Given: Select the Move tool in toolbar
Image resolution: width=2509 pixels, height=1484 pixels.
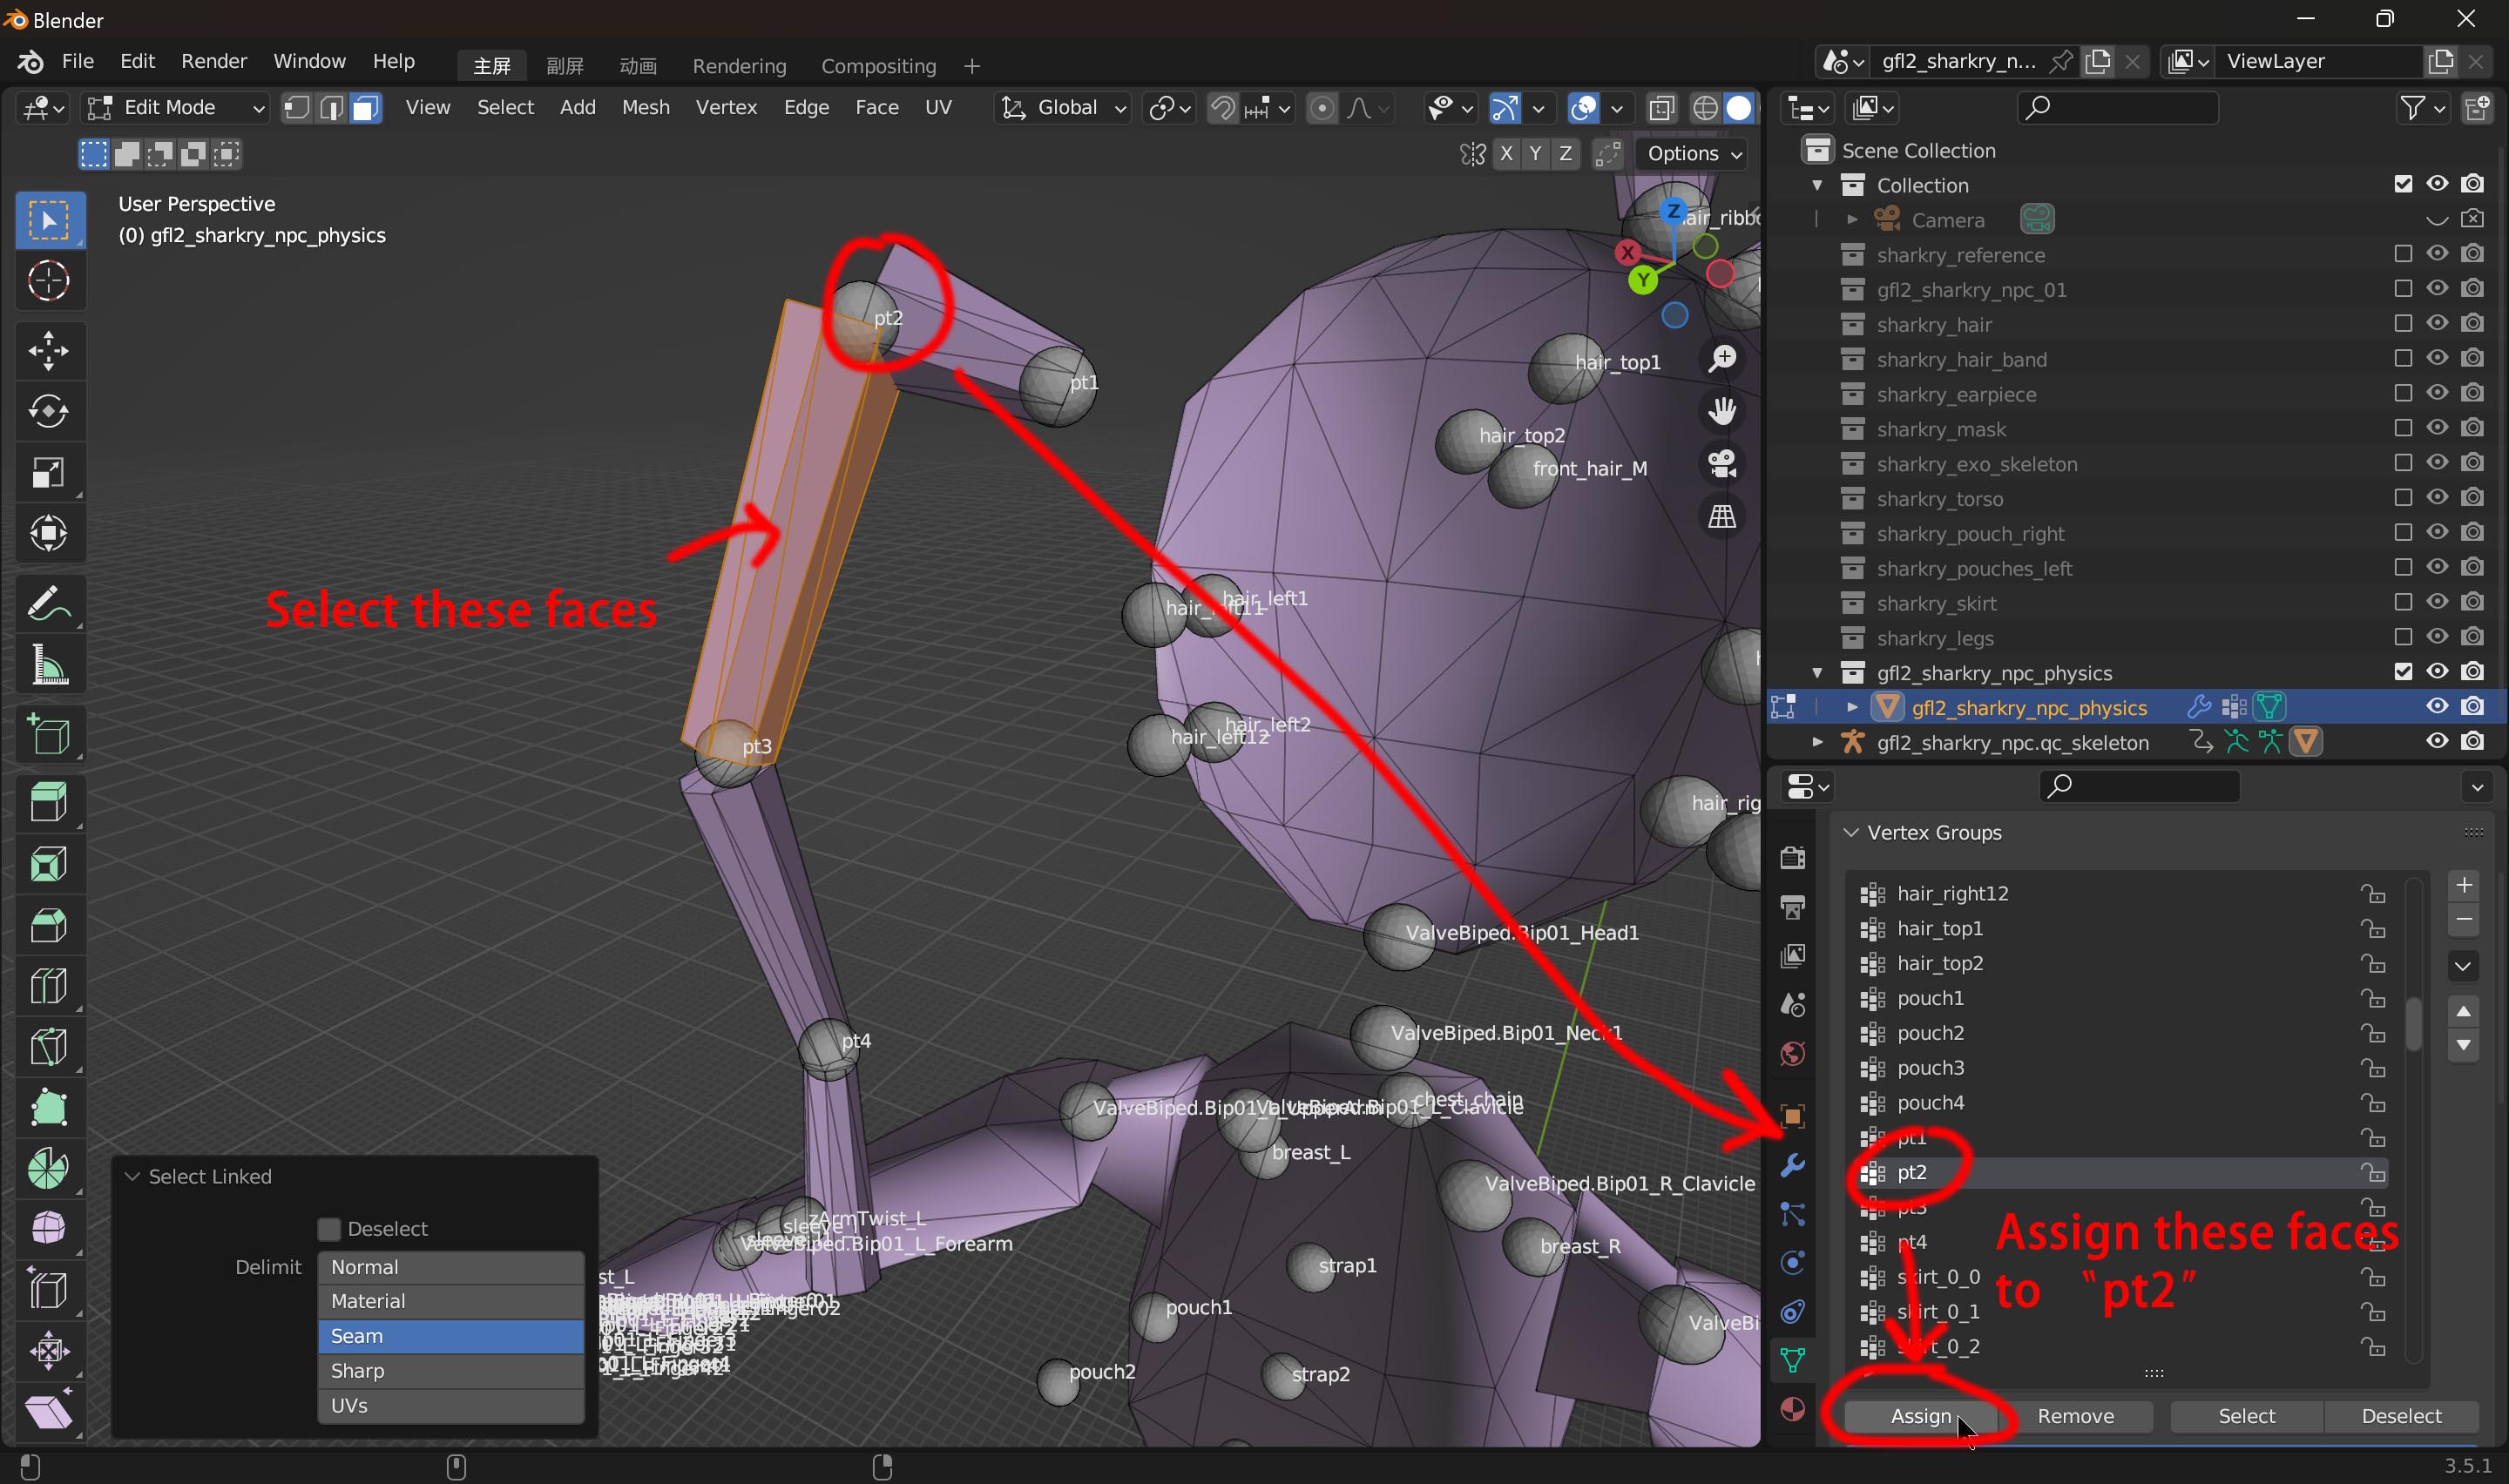Looking at the screenshot, I should coord(48,350).
